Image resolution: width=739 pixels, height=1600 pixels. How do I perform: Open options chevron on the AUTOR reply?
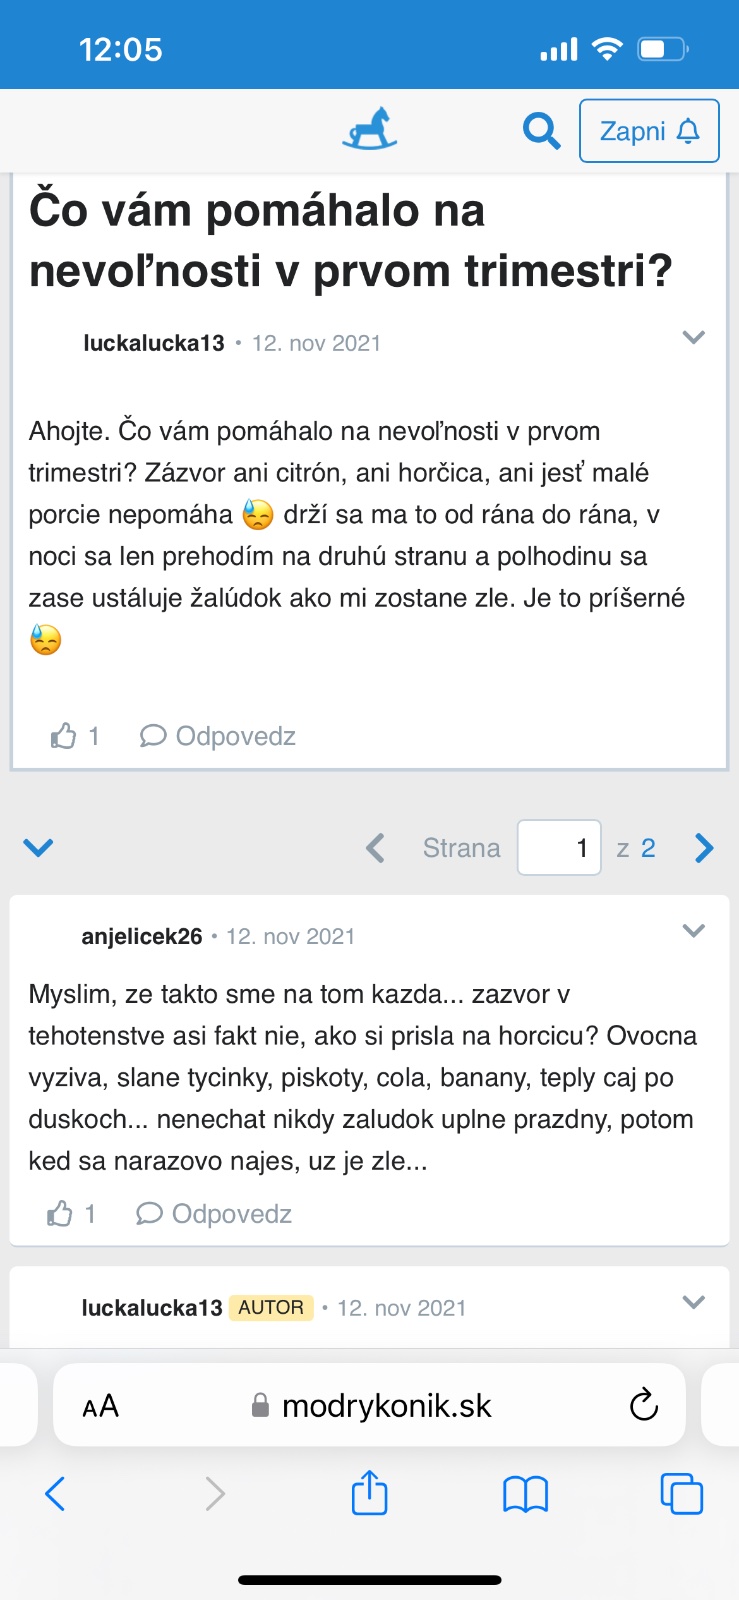tap(693, 1302)
